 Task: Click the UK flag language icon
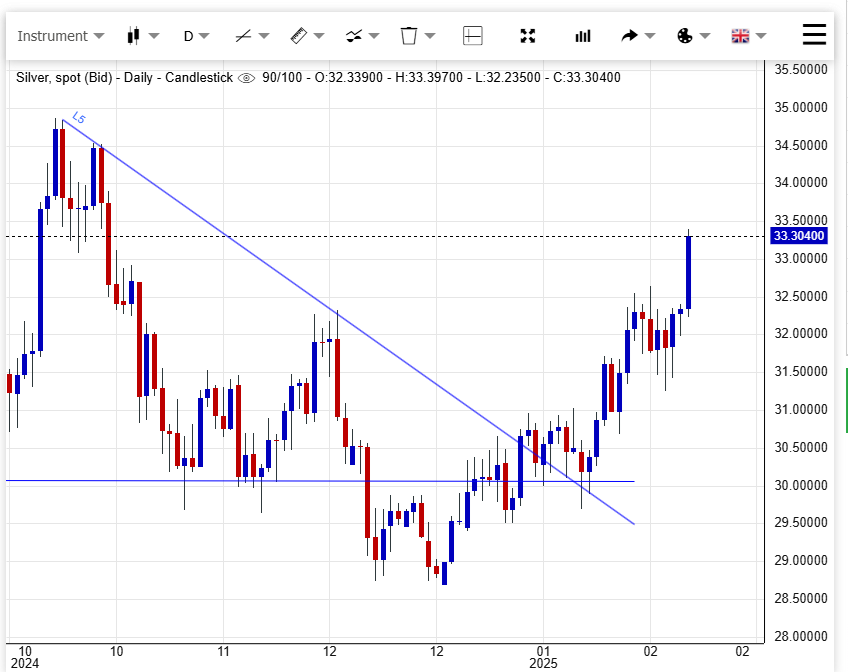point(740,36)
